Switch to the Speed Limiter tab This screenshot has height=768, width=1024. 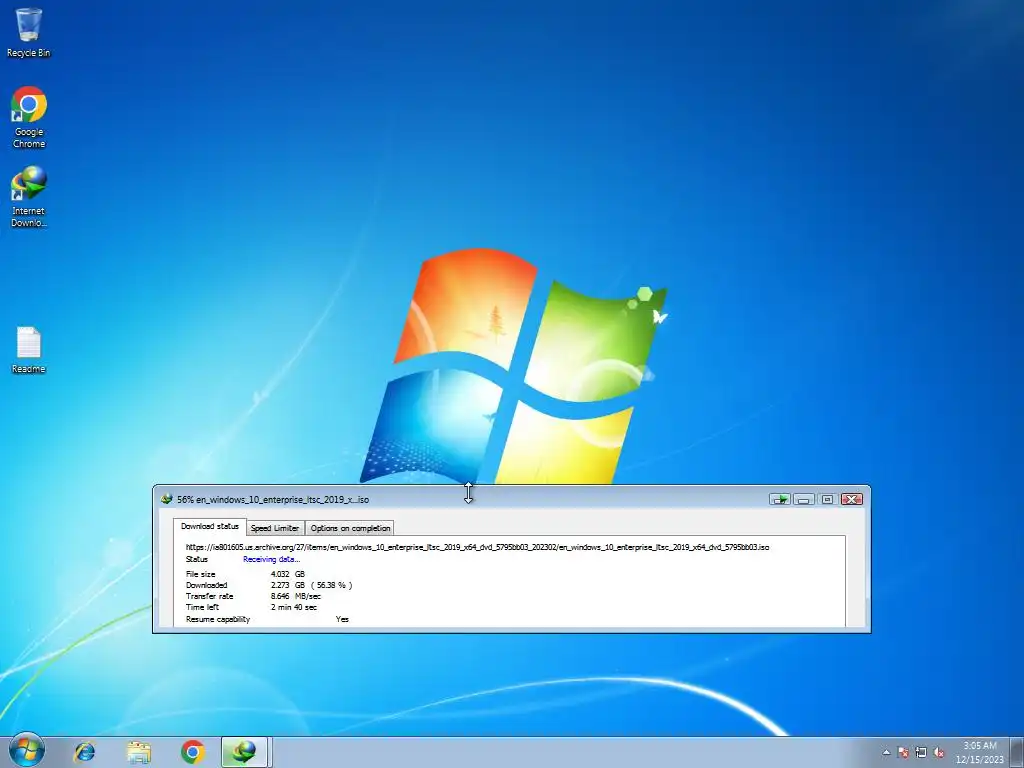tap(275, 528)
